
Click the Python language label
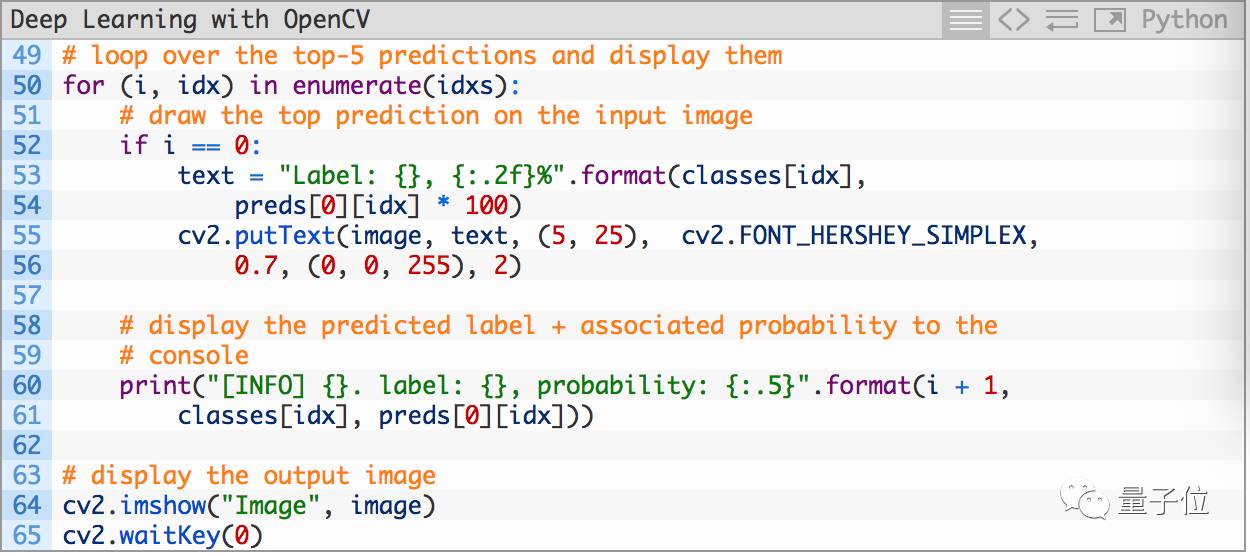pyautogui.click(x=1184, y=20)
